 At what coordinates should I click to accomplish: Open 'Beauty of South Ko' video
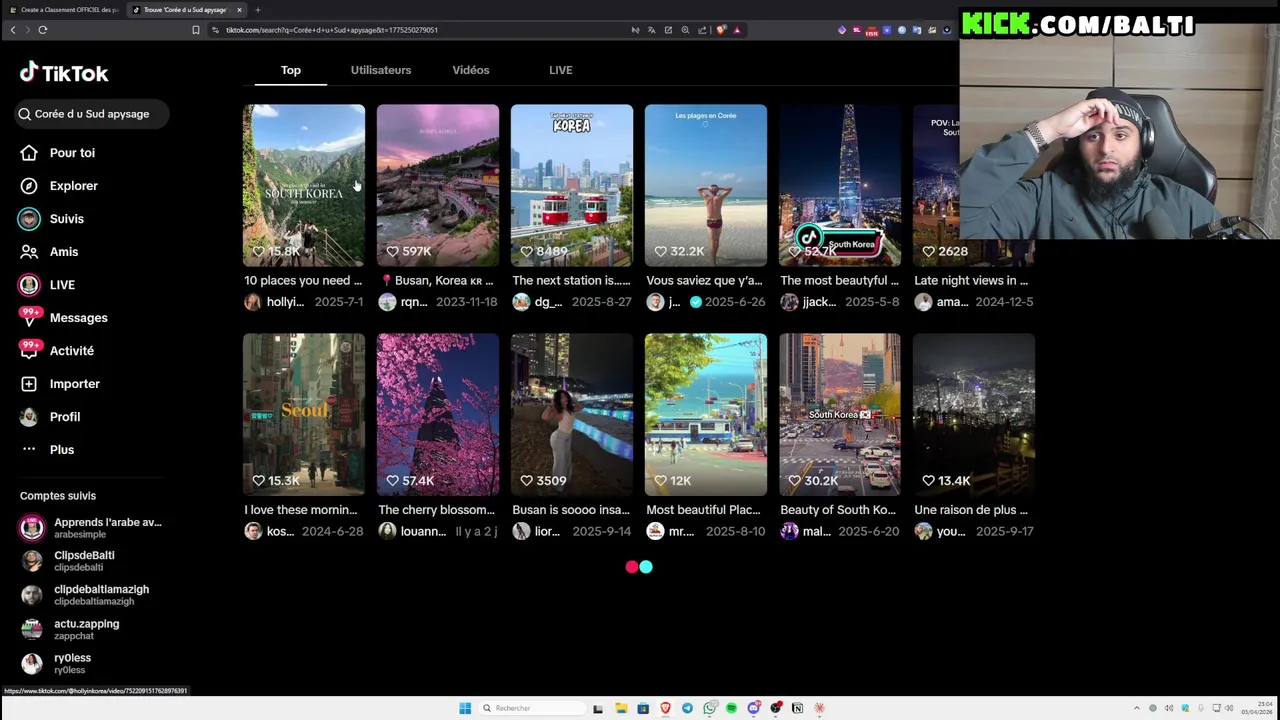[840, 414]
